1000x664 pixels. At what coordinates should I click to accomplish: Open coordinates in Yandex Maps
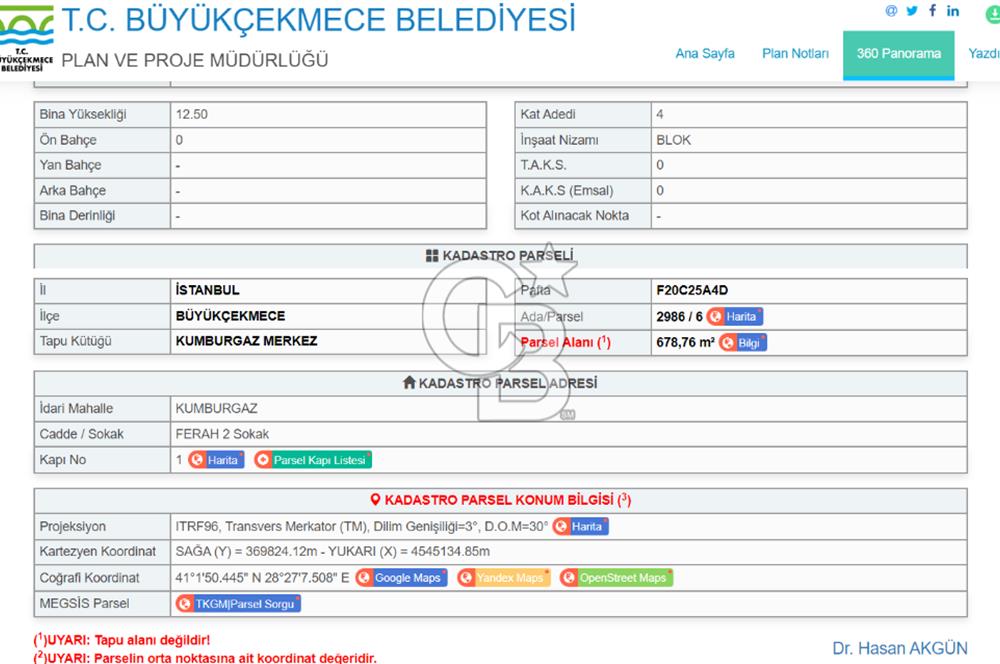coord(503,578)
